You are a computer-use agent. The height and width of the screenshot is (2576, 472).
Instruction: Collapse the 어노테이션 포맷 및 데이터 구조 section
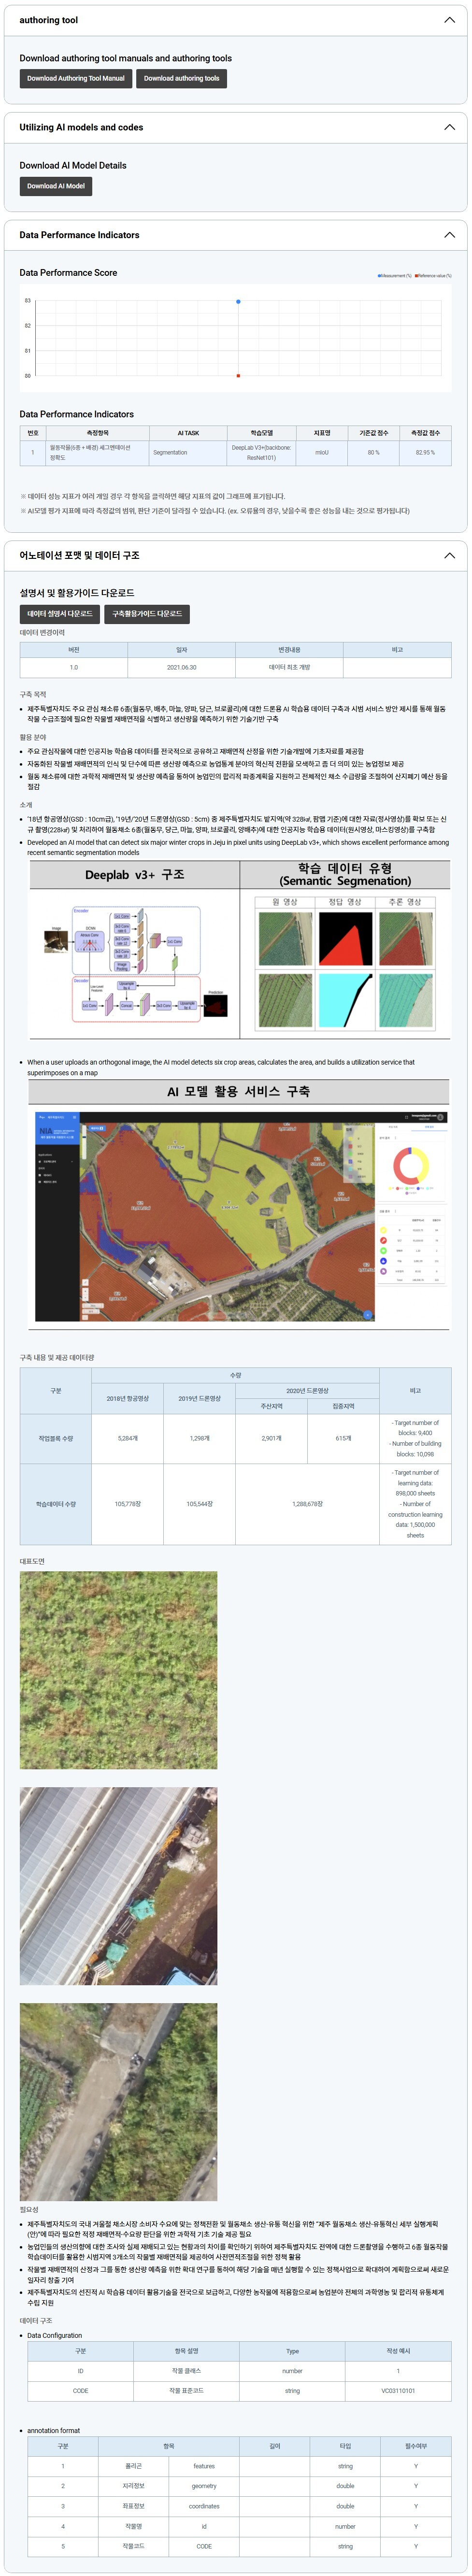(449, 555)
